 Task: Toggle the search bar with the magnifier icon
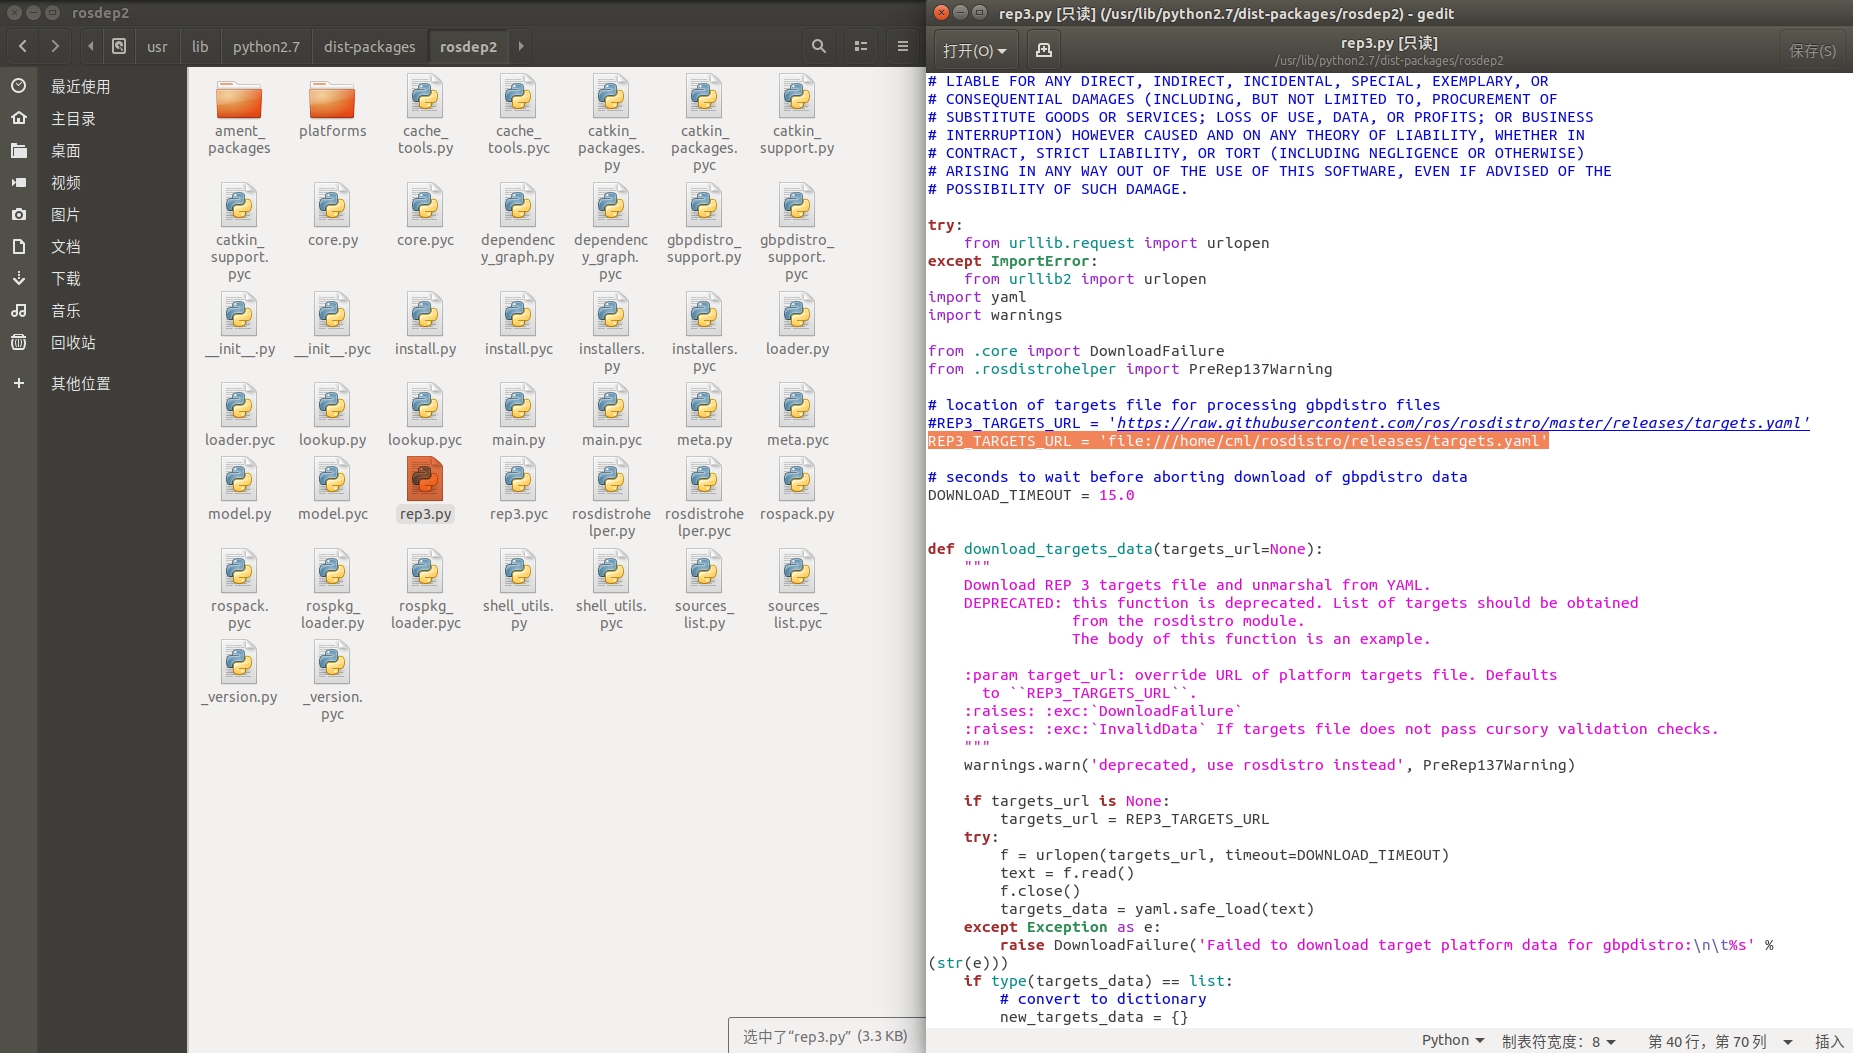click(818, 46)
